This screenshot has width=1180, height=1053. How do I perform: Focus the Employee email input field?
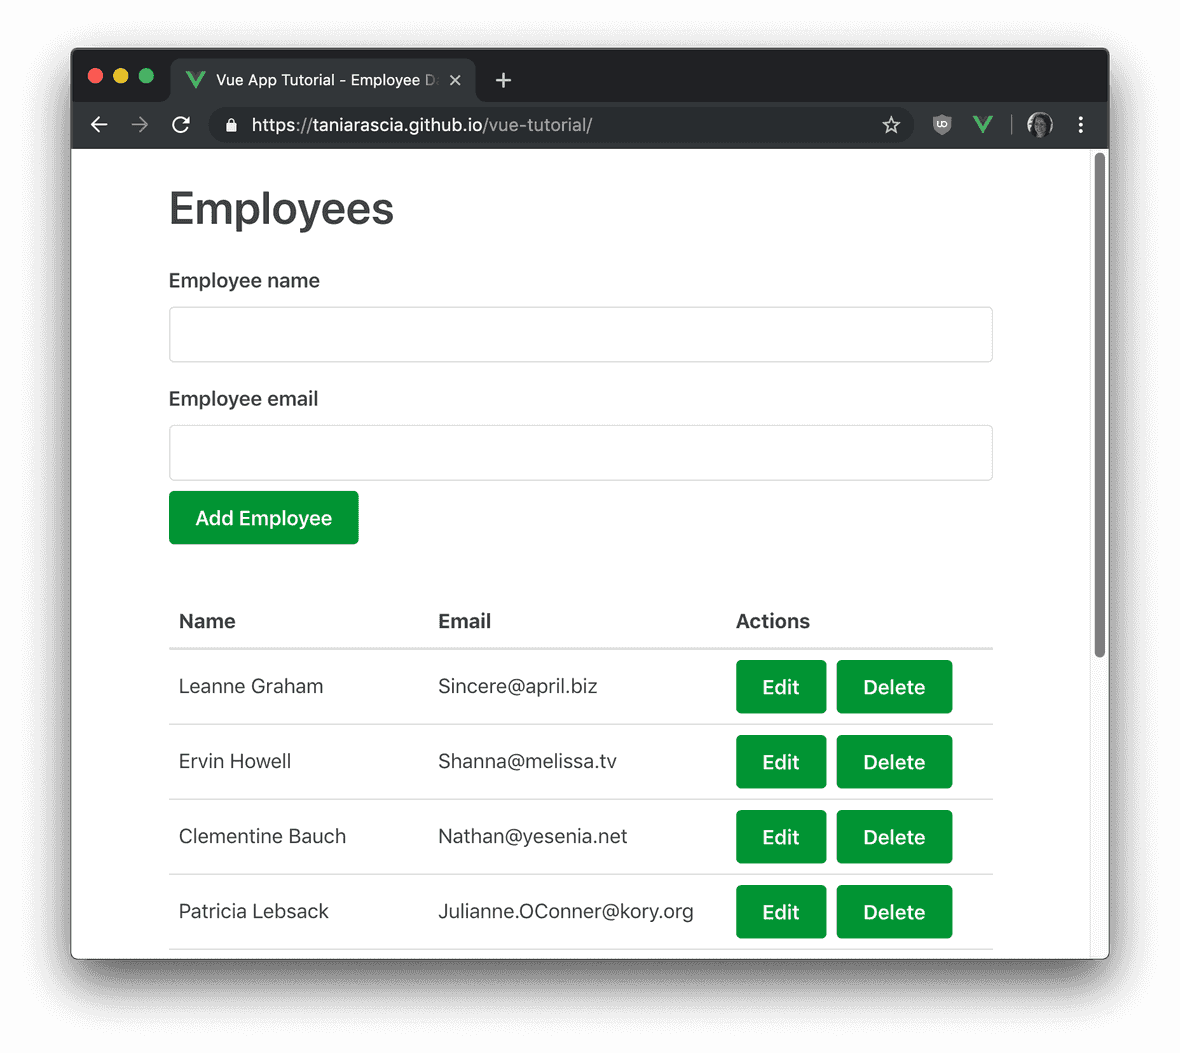pos(580,452)
